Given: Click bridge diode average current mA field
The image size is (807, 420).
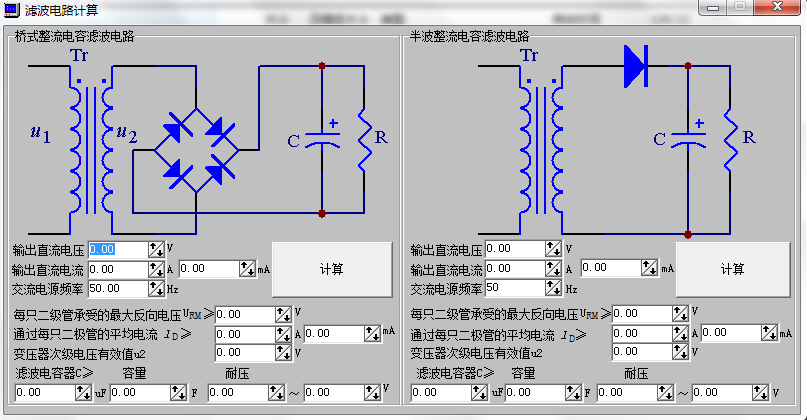Looking at the screenshot, I should coord(334,334).
